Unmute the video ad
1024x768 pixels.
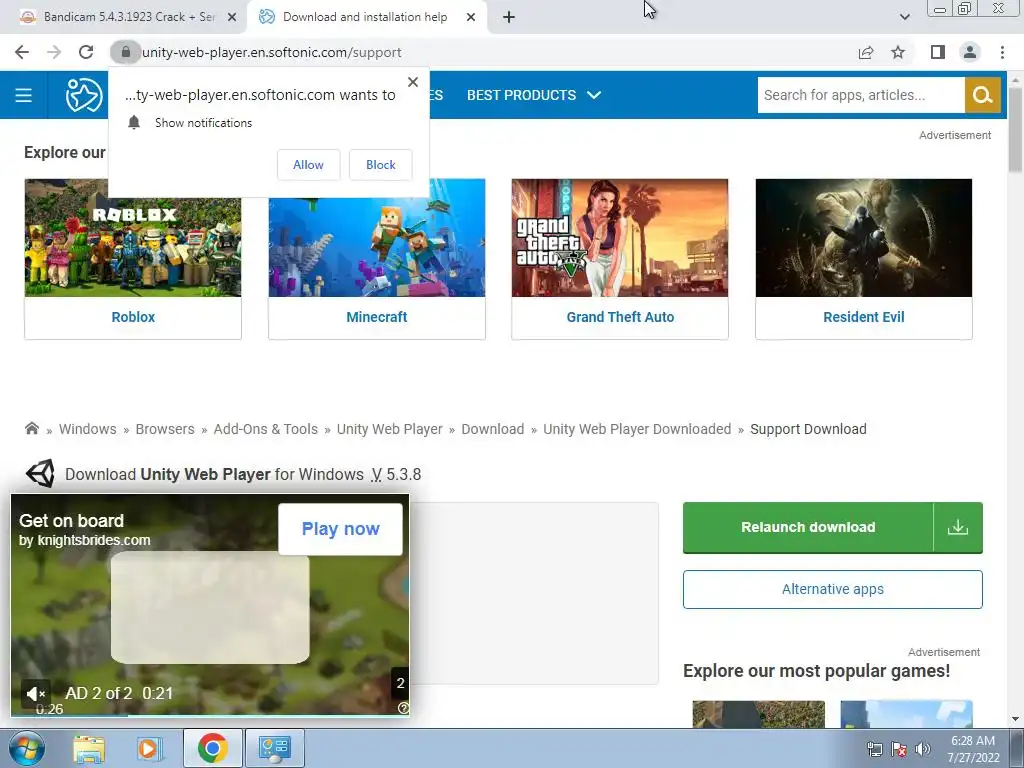(36, 694)
